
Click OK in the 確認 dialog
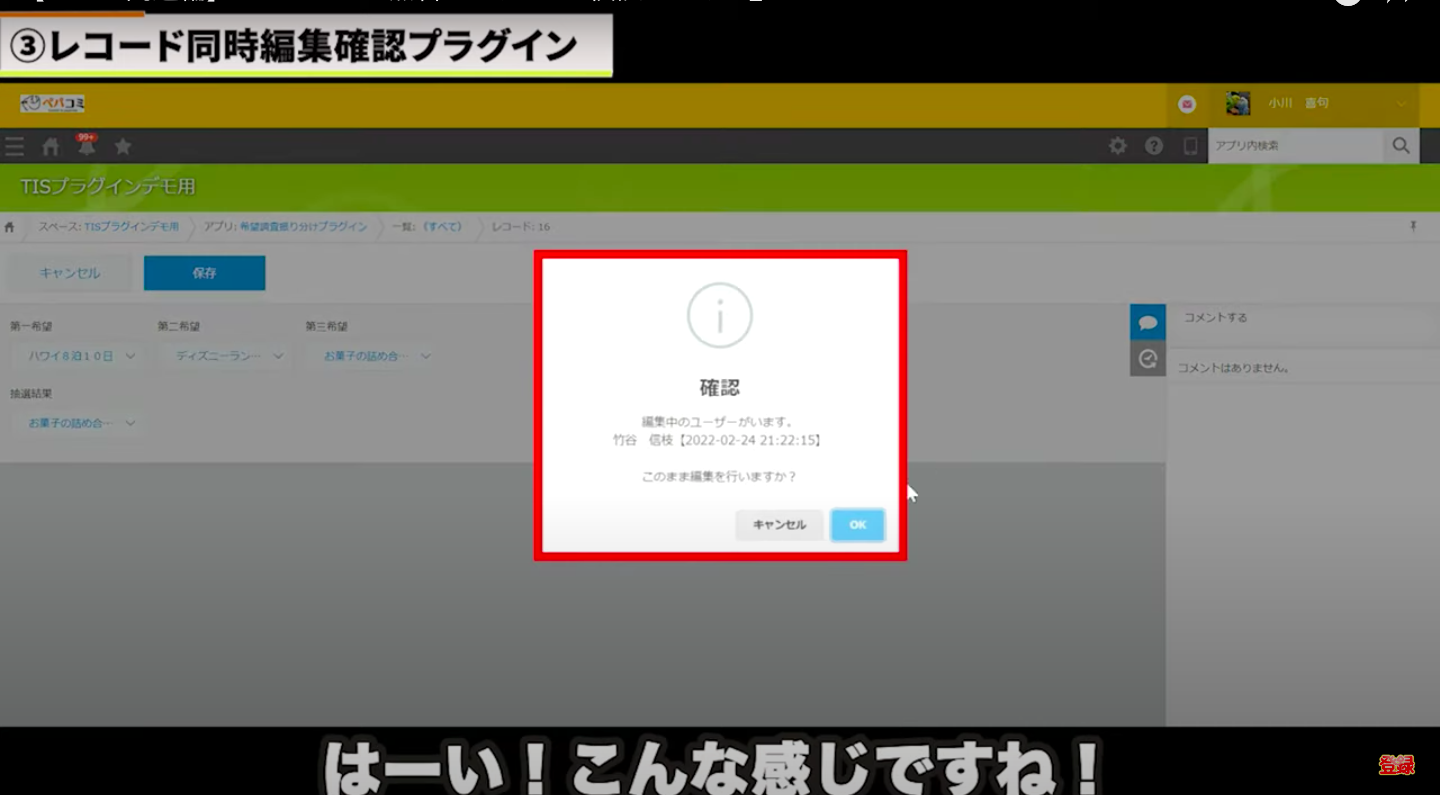857,524
